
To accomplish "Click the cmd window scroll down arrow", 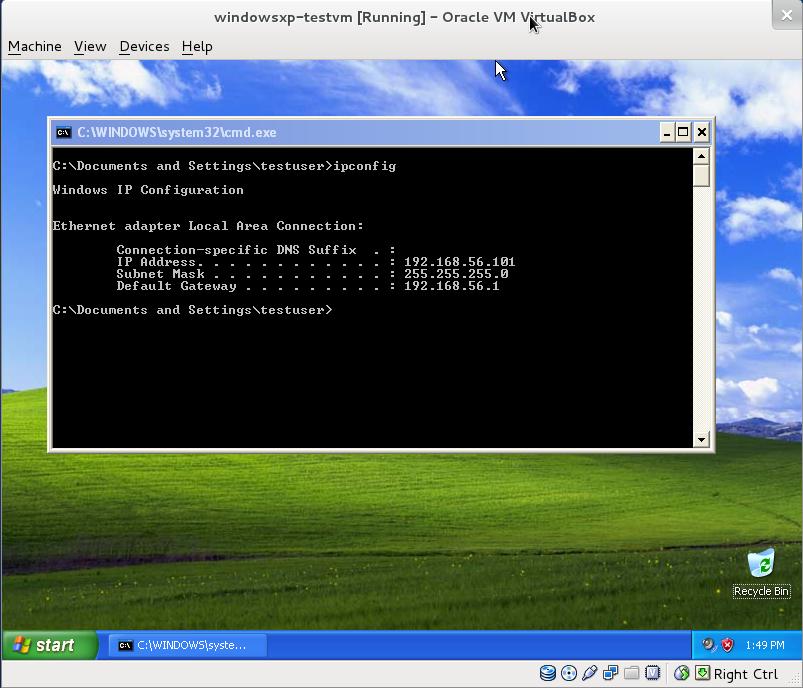I will click(701, 439).
